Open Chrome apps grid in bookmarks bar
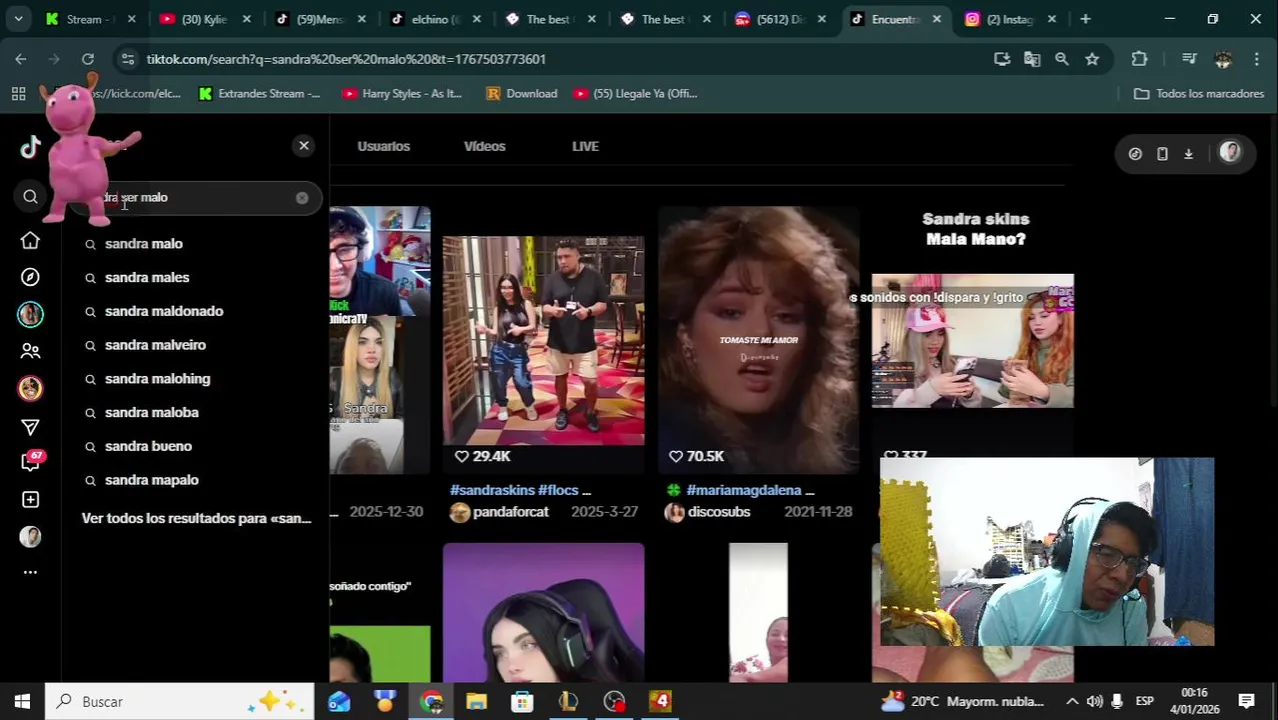This screenshot has width=1278, height=720. coord(18,93)
